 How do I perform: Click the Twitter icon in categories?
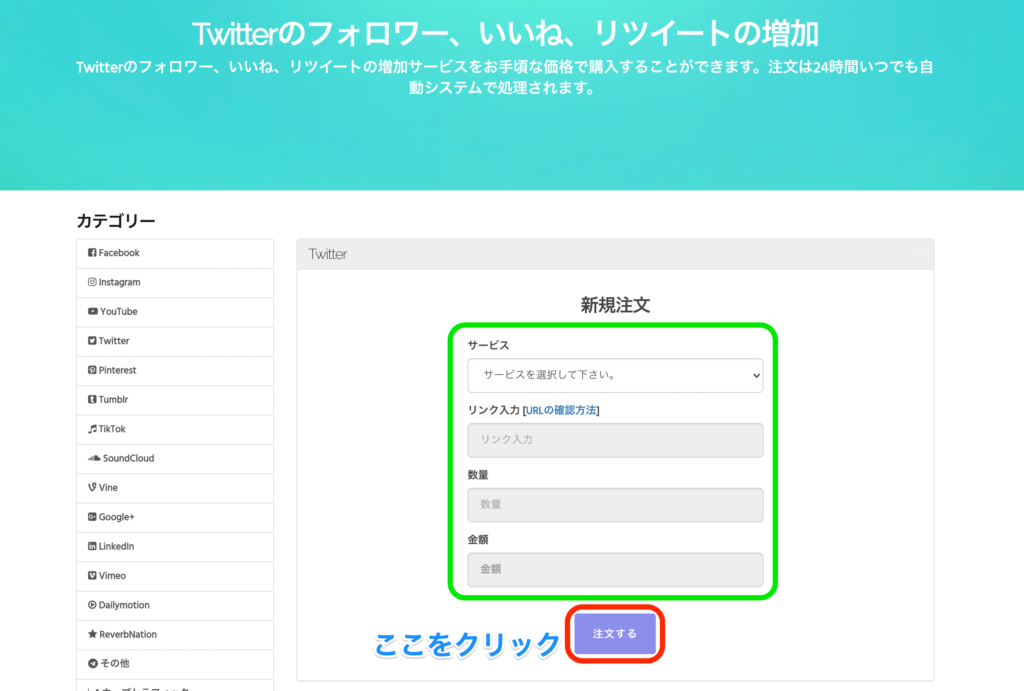click(x=92, y=341)
